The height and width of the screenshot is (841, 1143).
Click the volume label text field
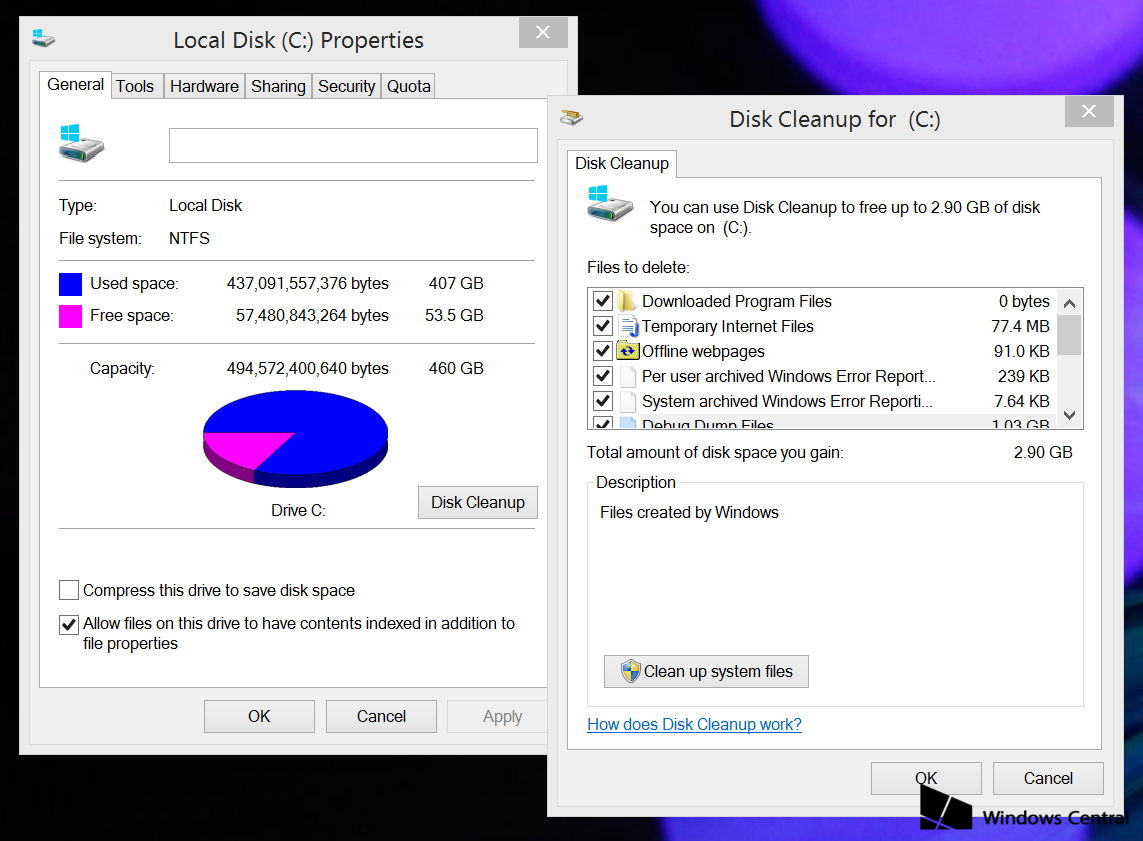coord(352,145)
